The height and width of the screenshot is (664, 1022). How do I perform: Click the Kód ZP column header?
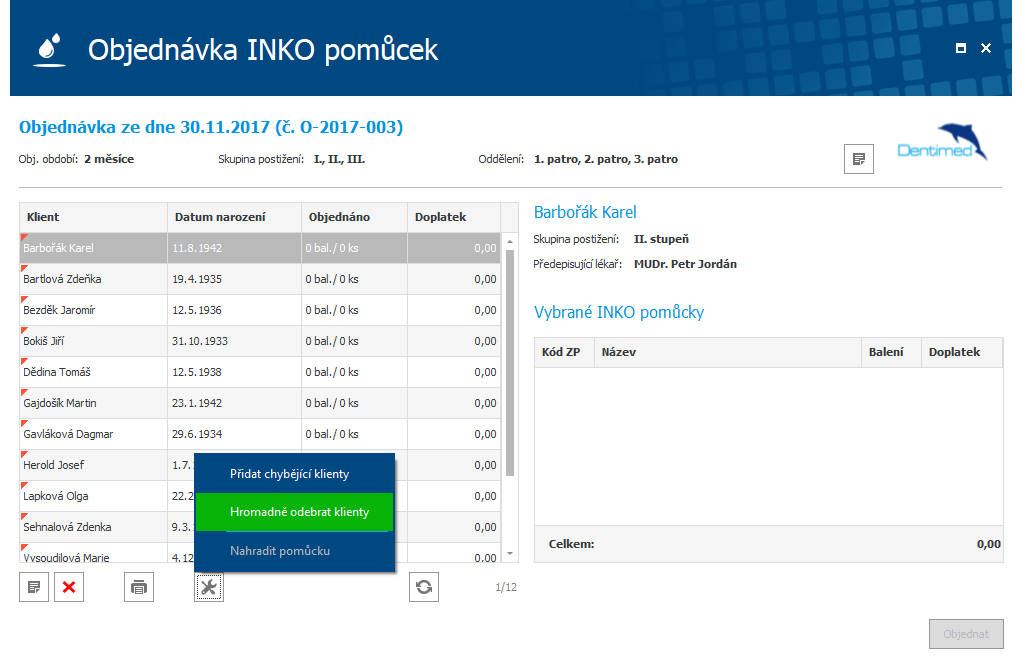click(564, 352)
